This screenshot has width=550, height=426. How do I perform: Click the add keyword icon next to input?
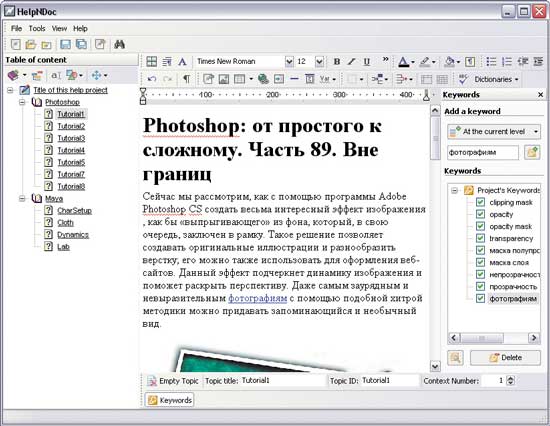click(532, 152)
